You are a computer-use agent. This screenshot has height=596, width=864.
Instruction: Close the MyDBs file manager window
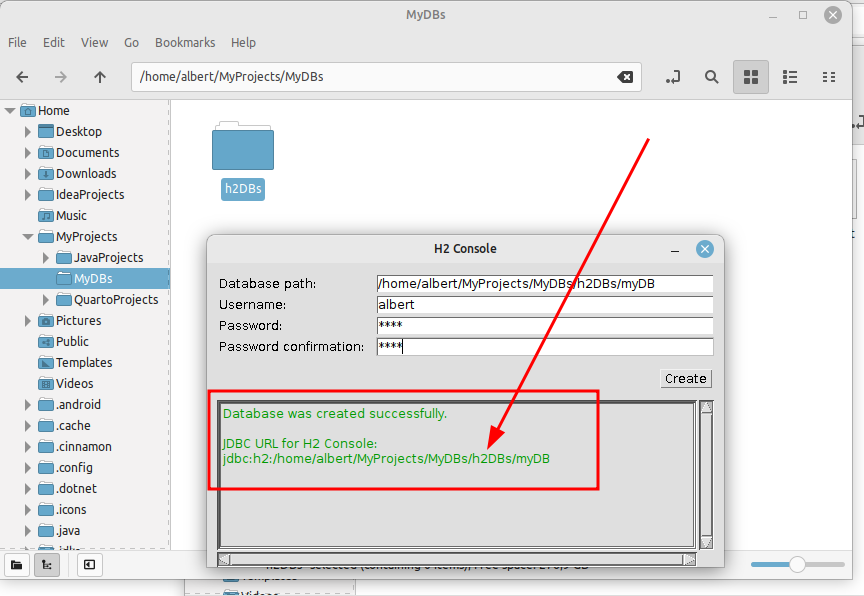click(x=833, y=15)
